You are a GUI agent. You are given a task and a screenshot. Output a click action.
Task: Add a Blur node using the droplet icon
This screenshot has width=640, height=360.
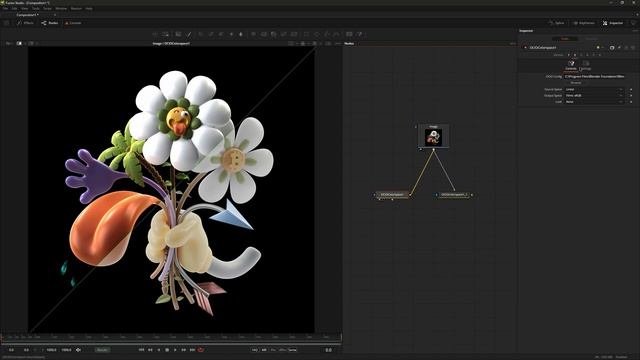241,34
